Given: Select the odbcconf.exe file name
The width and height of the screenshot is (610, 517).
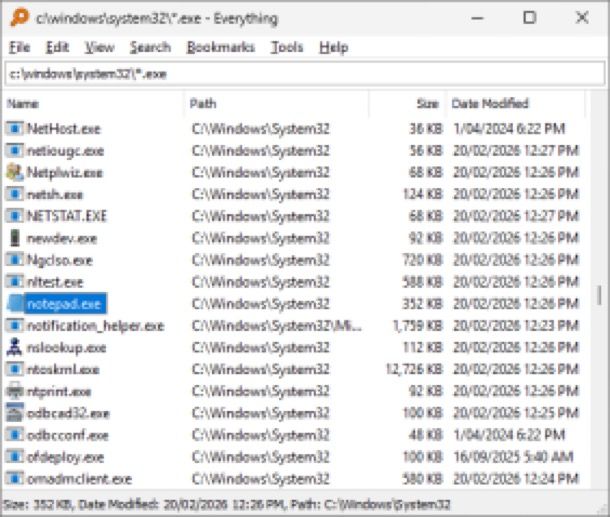Looking at the screenshot, I should [67, 435].
